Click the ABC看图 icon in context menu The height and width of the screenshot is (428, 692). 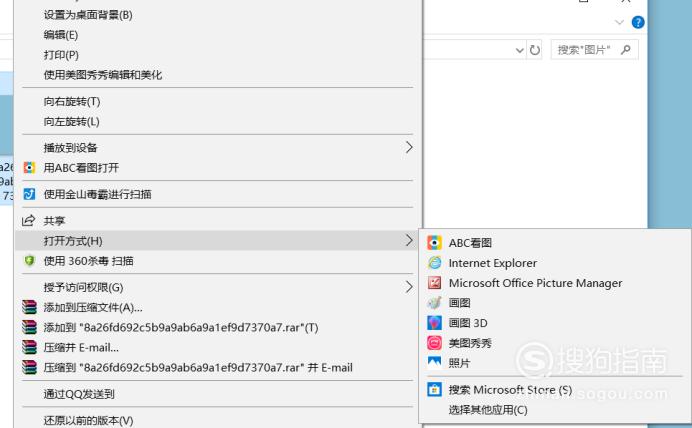pos(29,168)
